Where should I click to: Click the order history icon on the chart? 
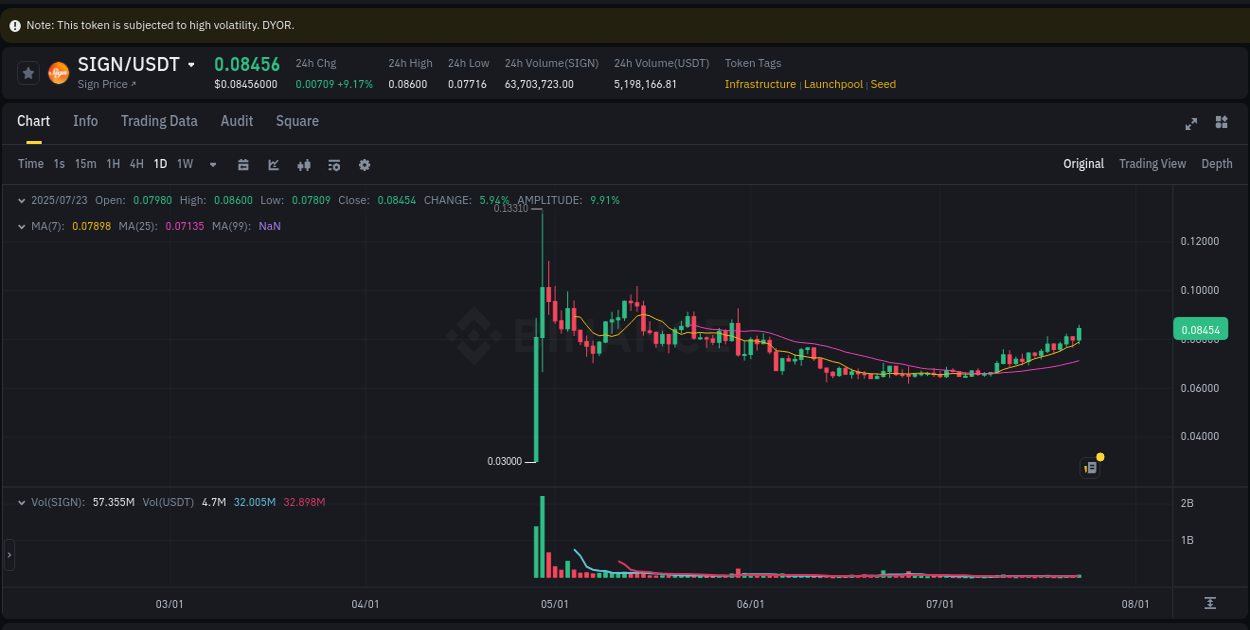(x=1090, y=467)
